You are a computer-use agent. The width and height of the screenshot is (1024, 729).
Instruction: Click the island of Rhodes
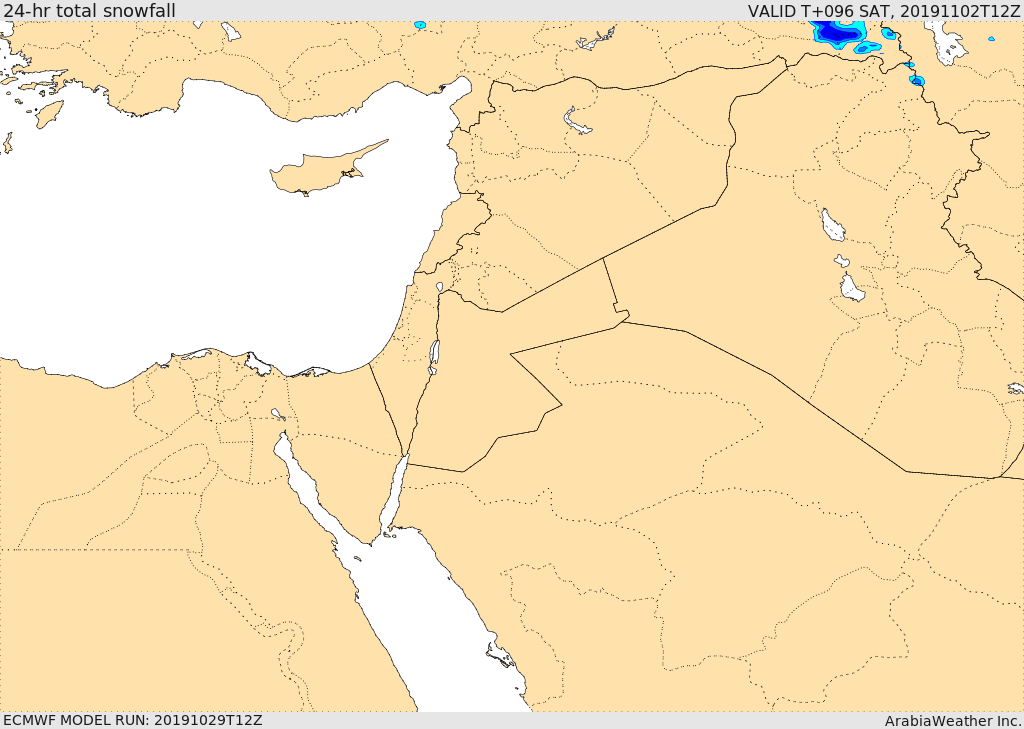pyautogui.click(x=49, y=114)
